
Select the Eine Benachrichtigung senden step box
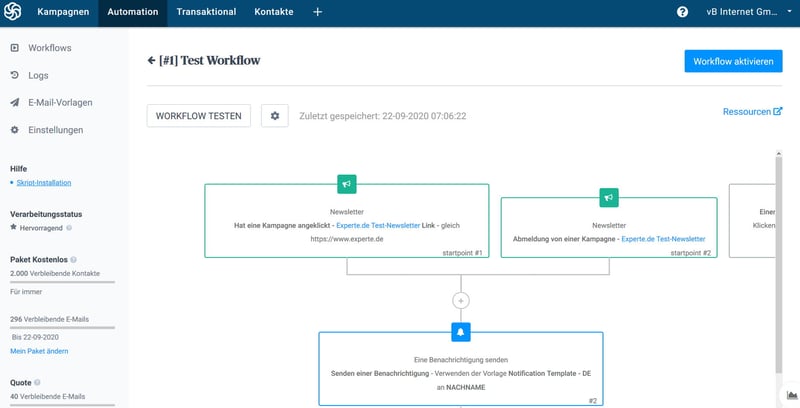point(461,369)
